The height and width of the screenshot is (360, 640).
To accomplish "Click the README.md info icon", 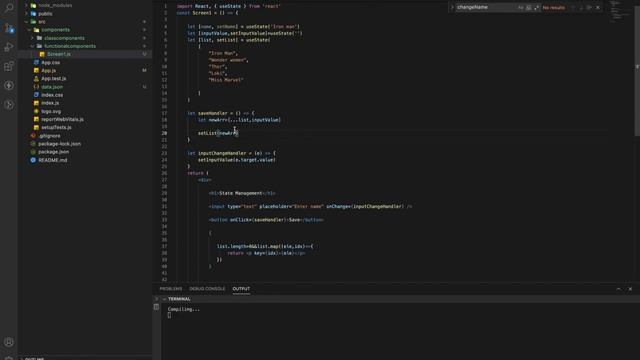I will 33,160.
